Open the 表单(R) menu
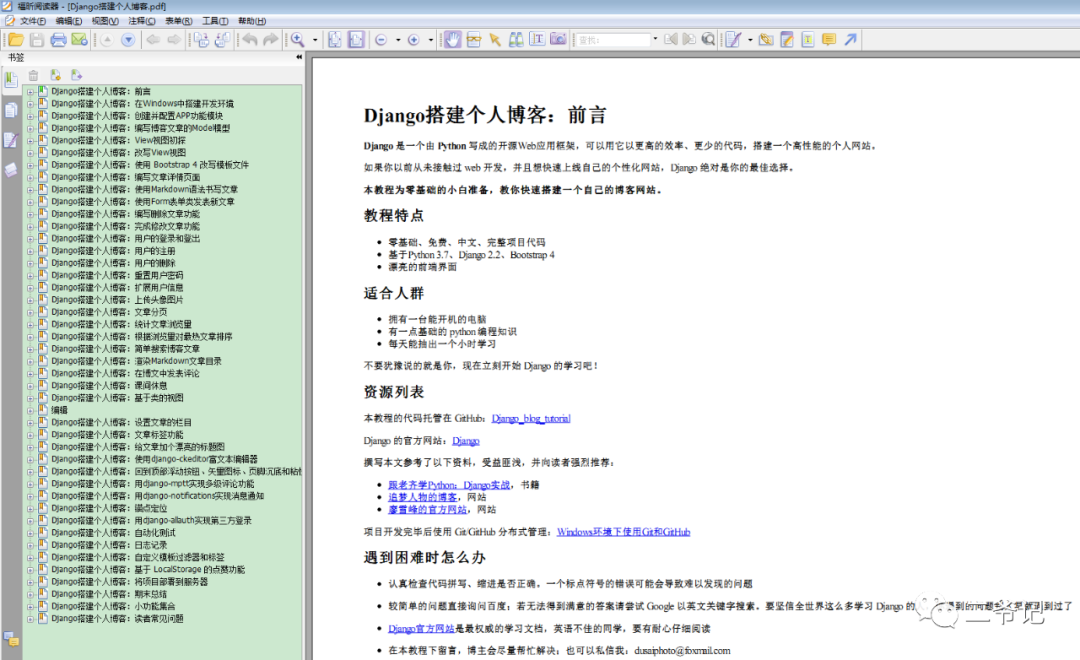Image resolution: width=1080 pixels, height=660 pixels. 178,21
